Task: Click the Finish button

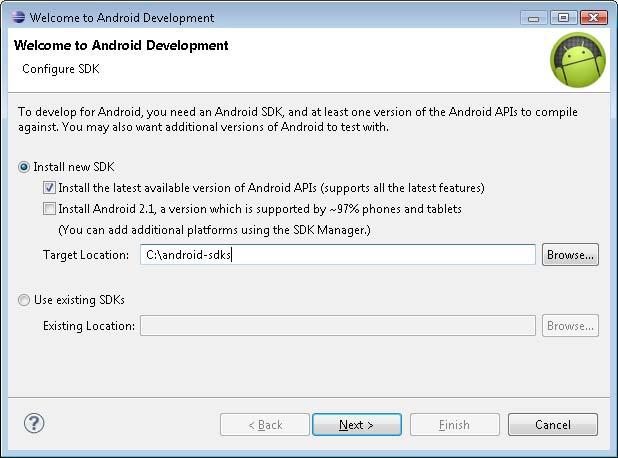Action: [x=455, y=424]
